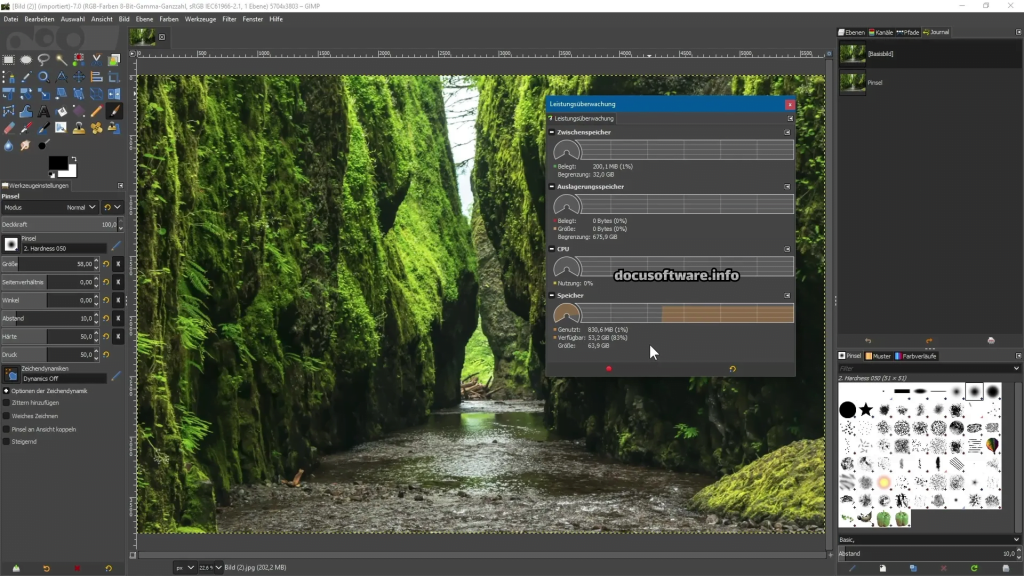Viewport: 1024px width, 576px height.
Task: Select the Free Select lasso tool
Action: (x=44, y=60)
